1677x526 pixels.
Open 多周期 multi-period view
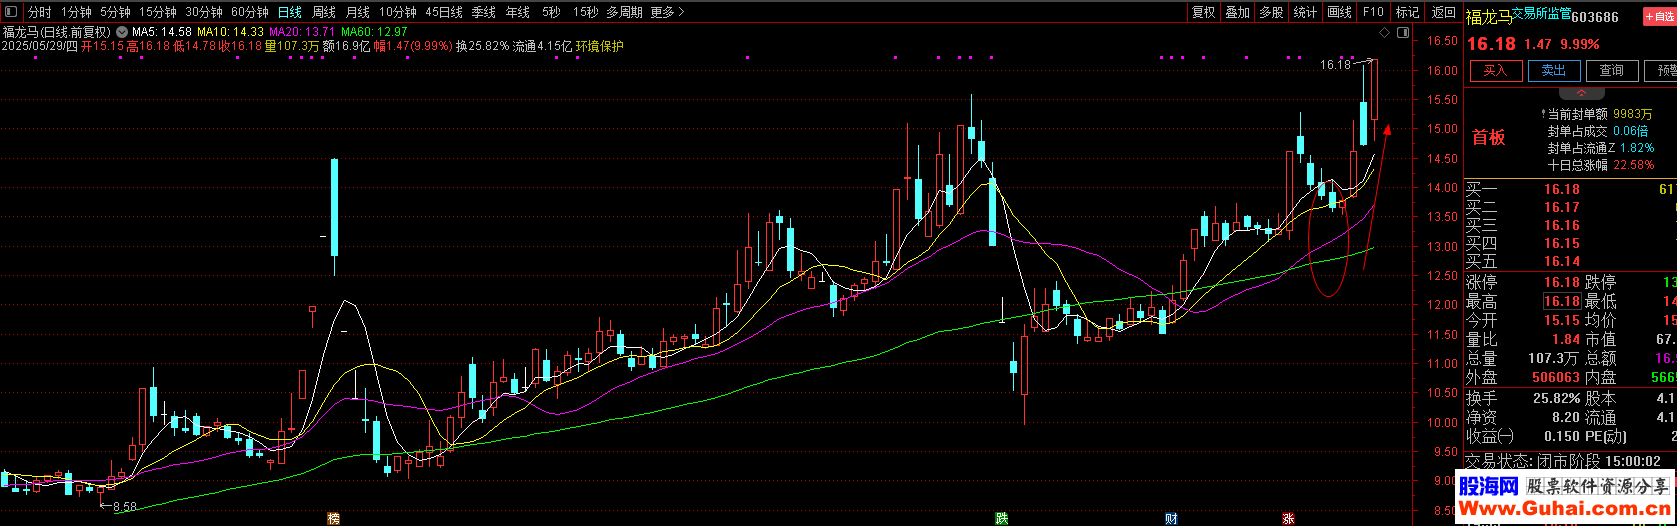click(x=624, y=12)
